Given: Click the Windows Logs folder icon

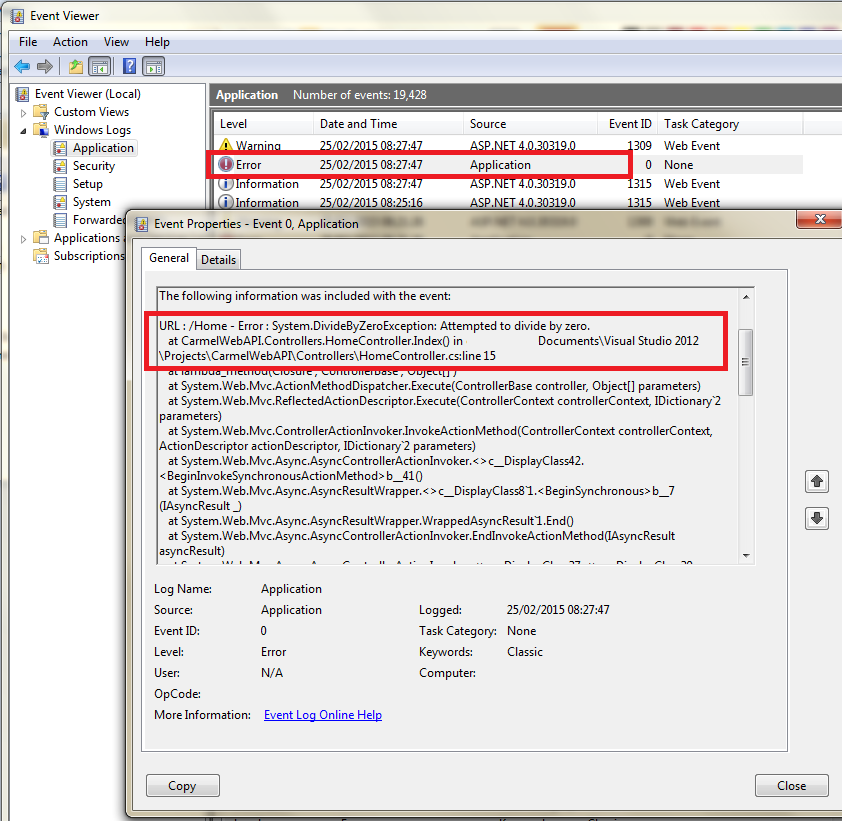Looking at the screenshot, I should tap(41, 130).
